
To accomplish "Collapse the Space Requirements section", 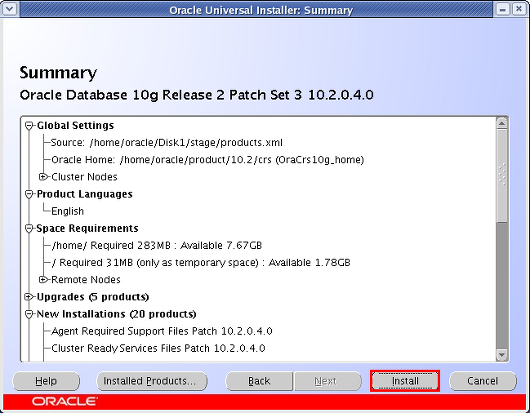I will tap(29, 229).
